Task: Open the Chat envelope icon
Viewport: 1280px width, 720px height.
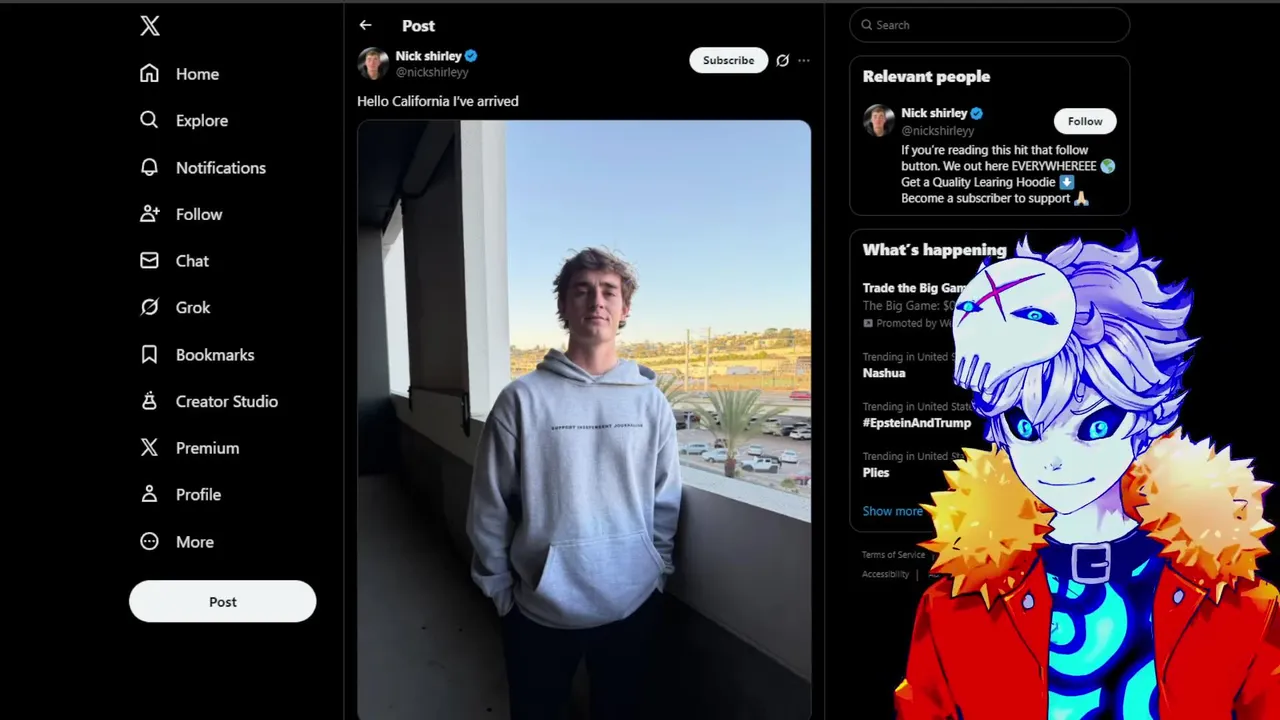Action: [149, 260]
